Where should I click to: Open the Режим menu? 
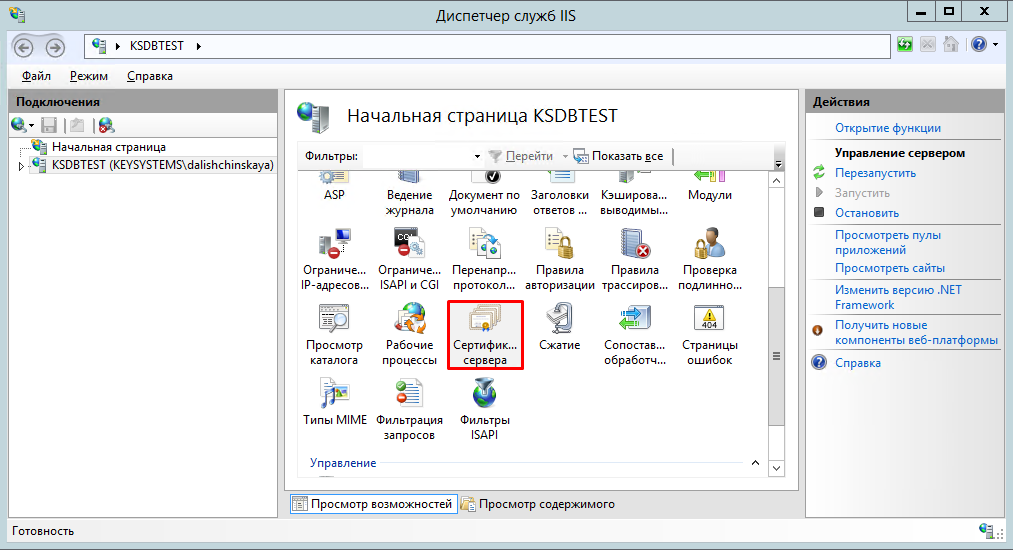(89, 76)
